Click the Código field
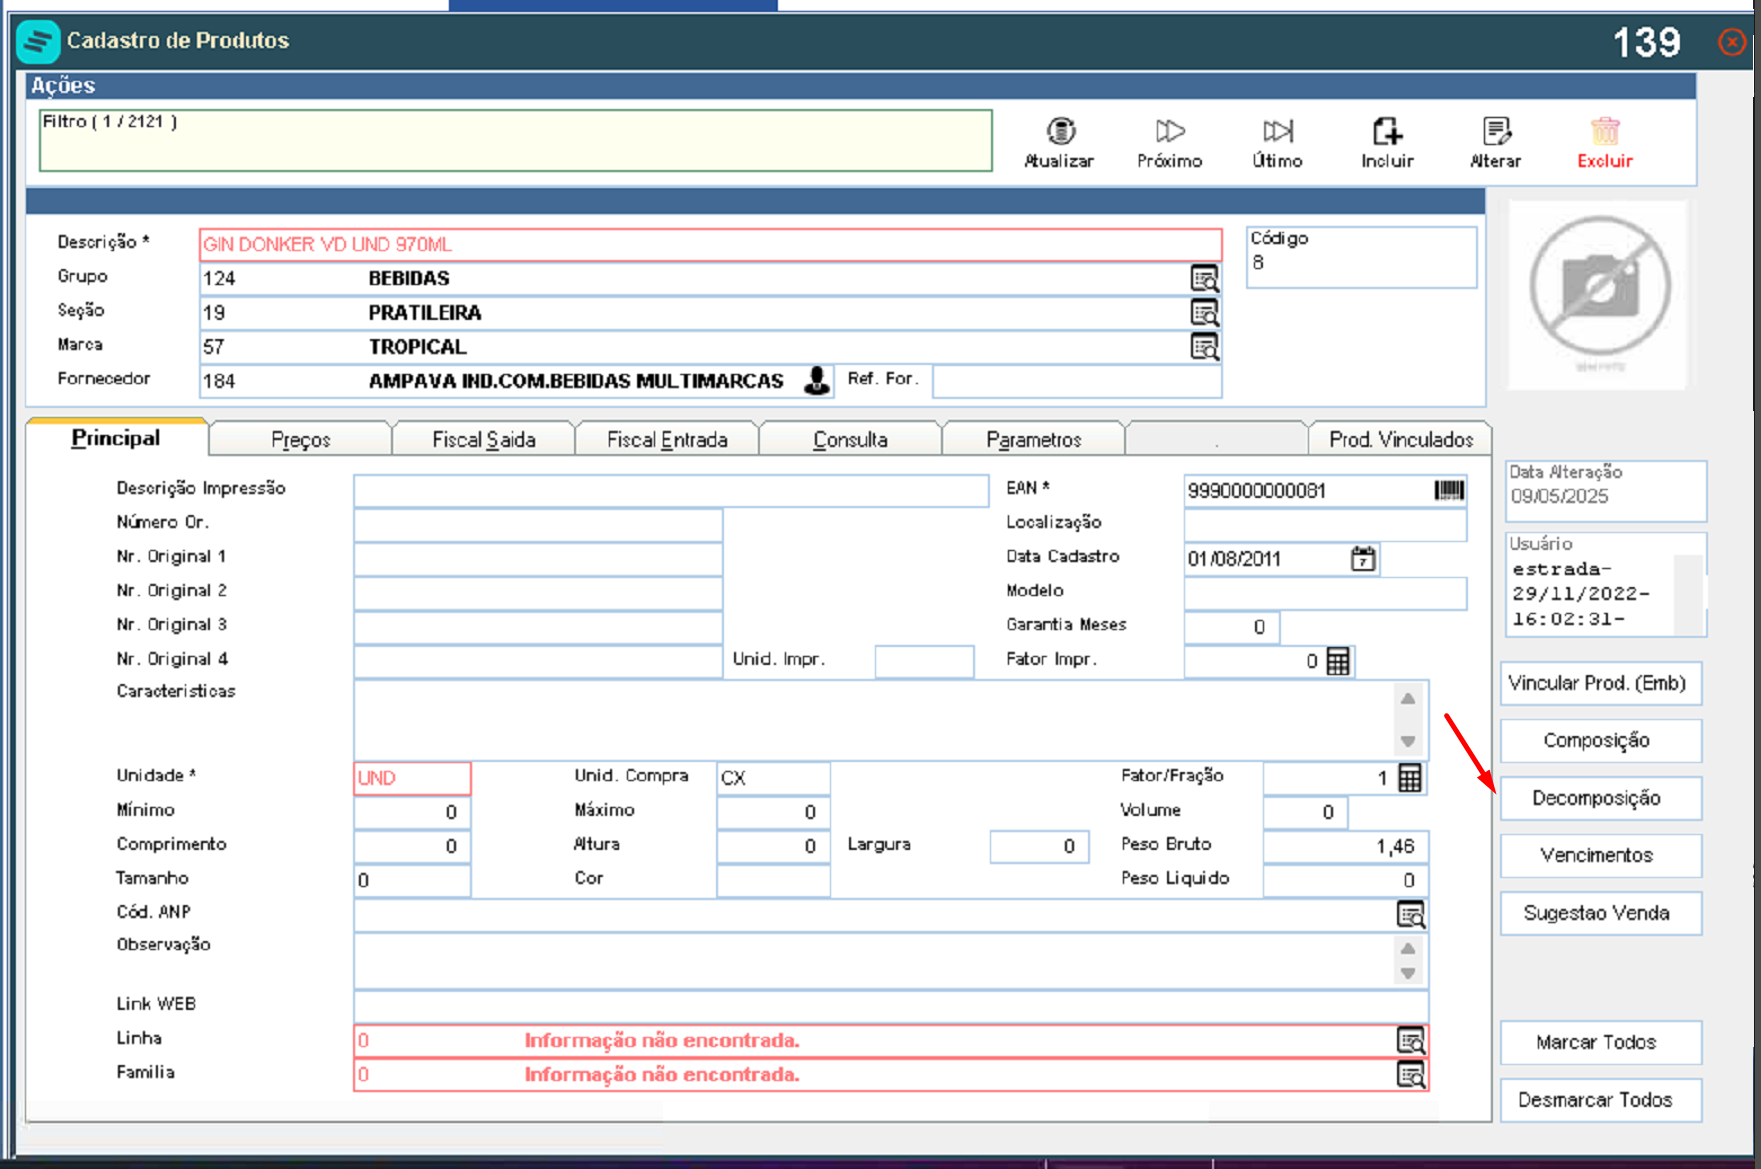 point(1361,257)
